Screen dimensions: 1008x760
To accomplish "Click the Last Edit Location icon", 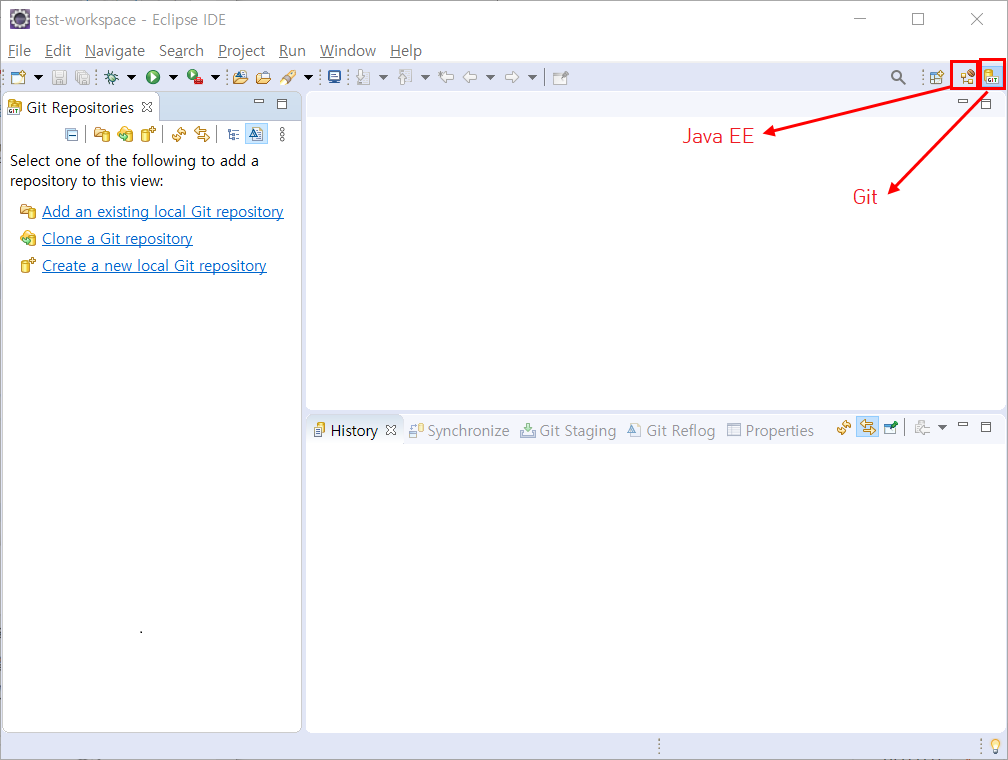I will 446,78.
